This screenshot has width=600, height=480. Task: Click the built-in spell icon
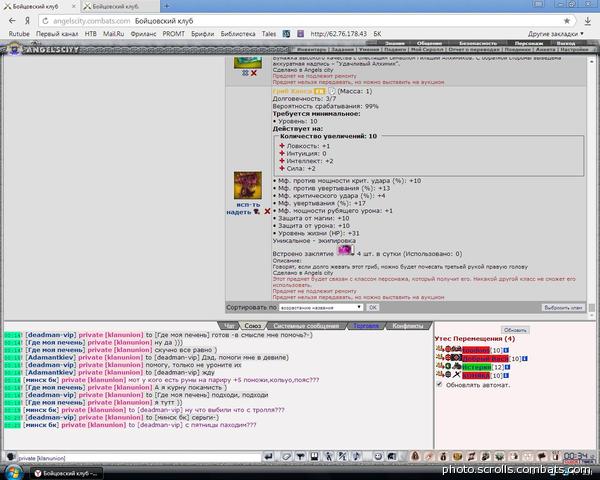coord(344,250)
